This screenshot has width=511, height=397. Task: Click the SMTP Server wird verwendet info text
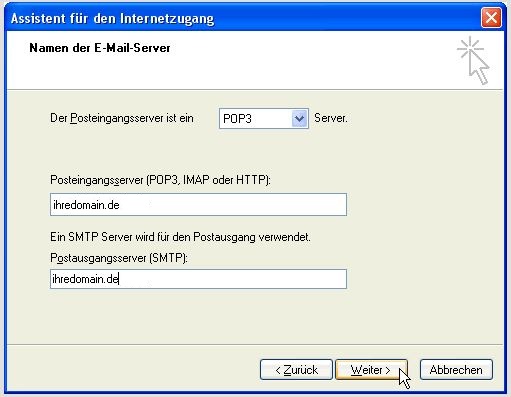click(x=180, y=237)
